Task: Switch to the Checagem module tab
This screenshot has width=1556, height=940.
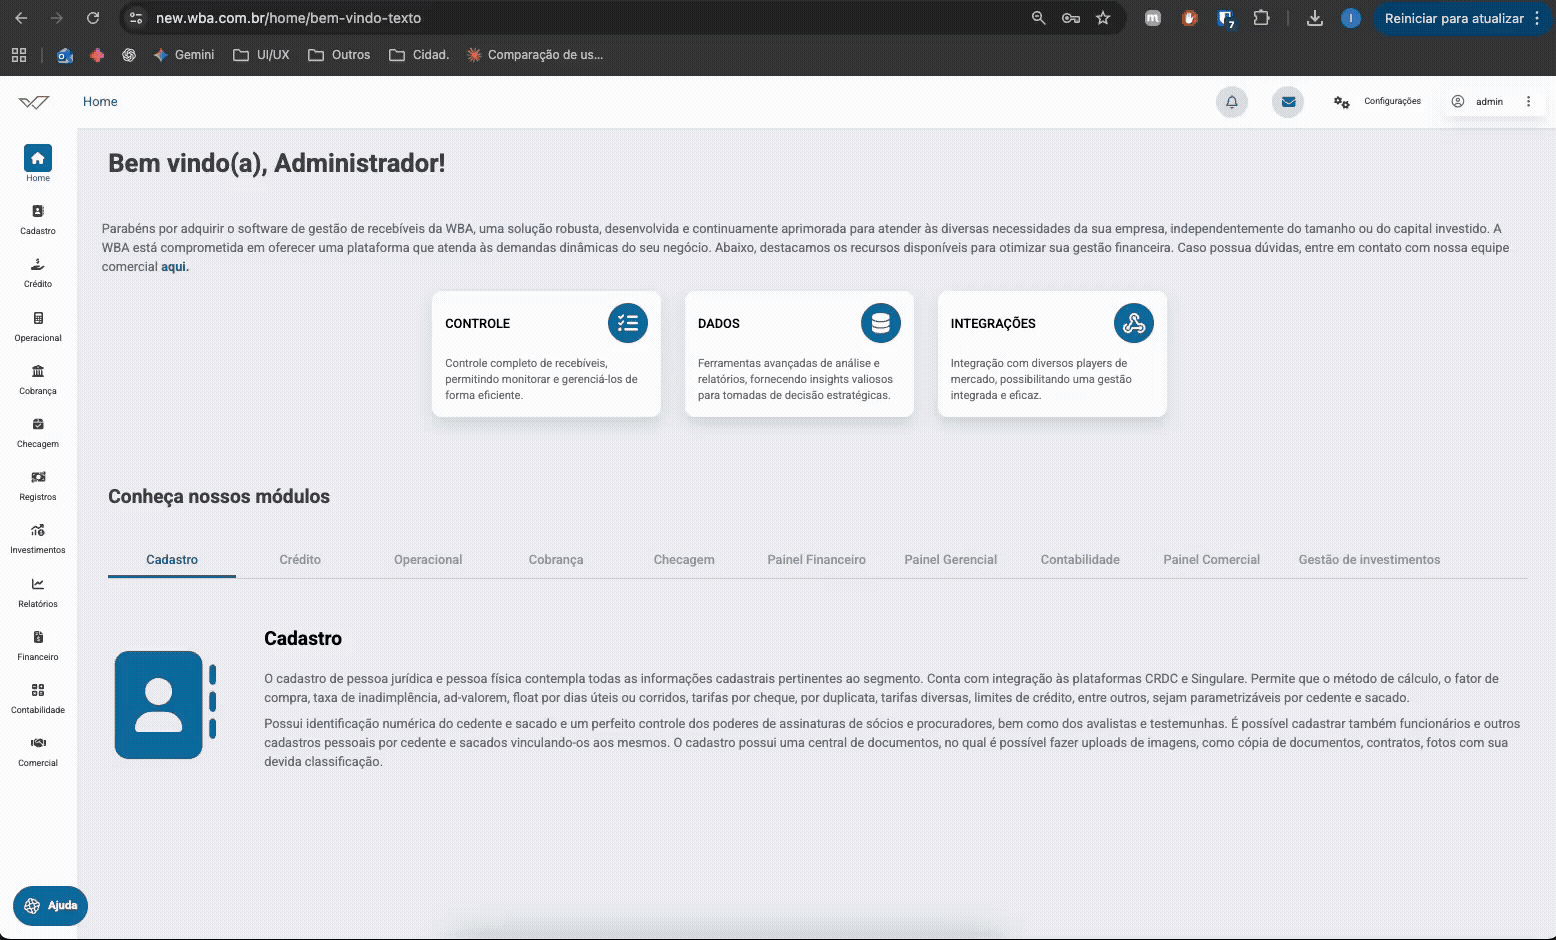Action: click(x=684, y=560)
